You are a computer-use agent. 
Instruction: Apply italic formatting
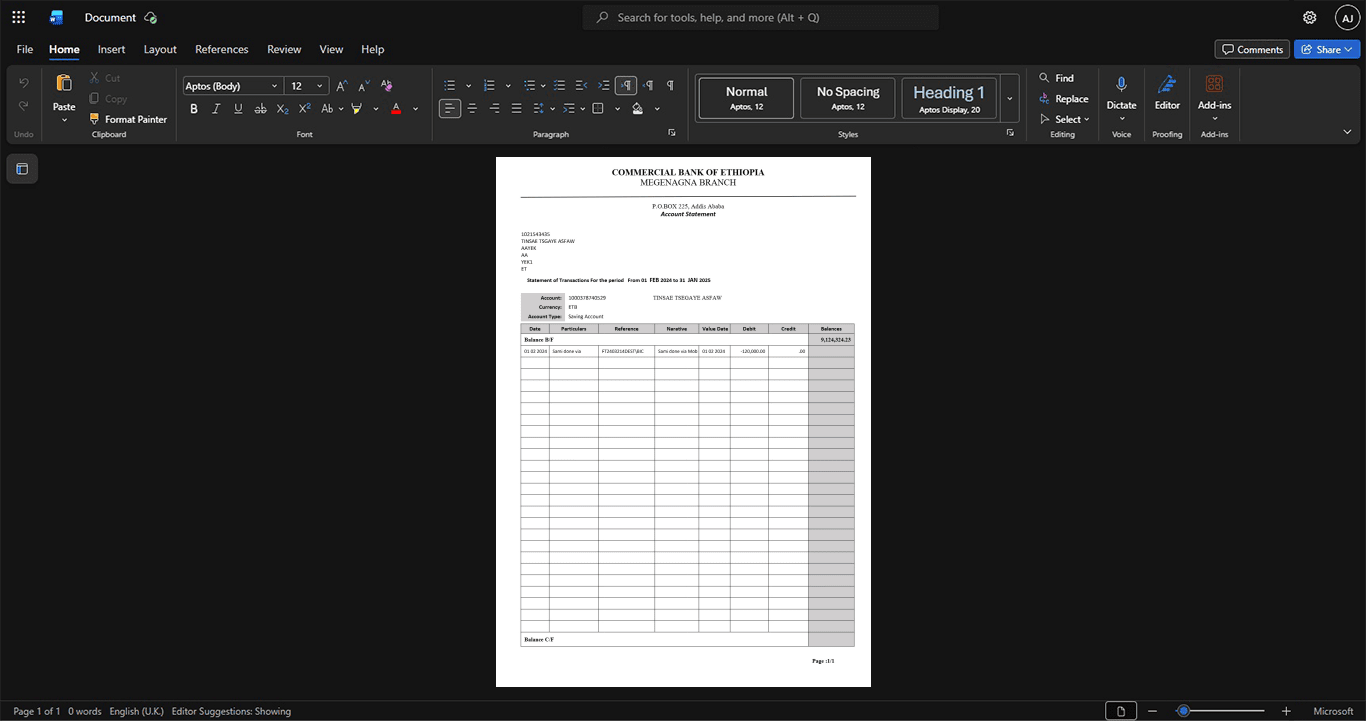(x=216, y=108)
